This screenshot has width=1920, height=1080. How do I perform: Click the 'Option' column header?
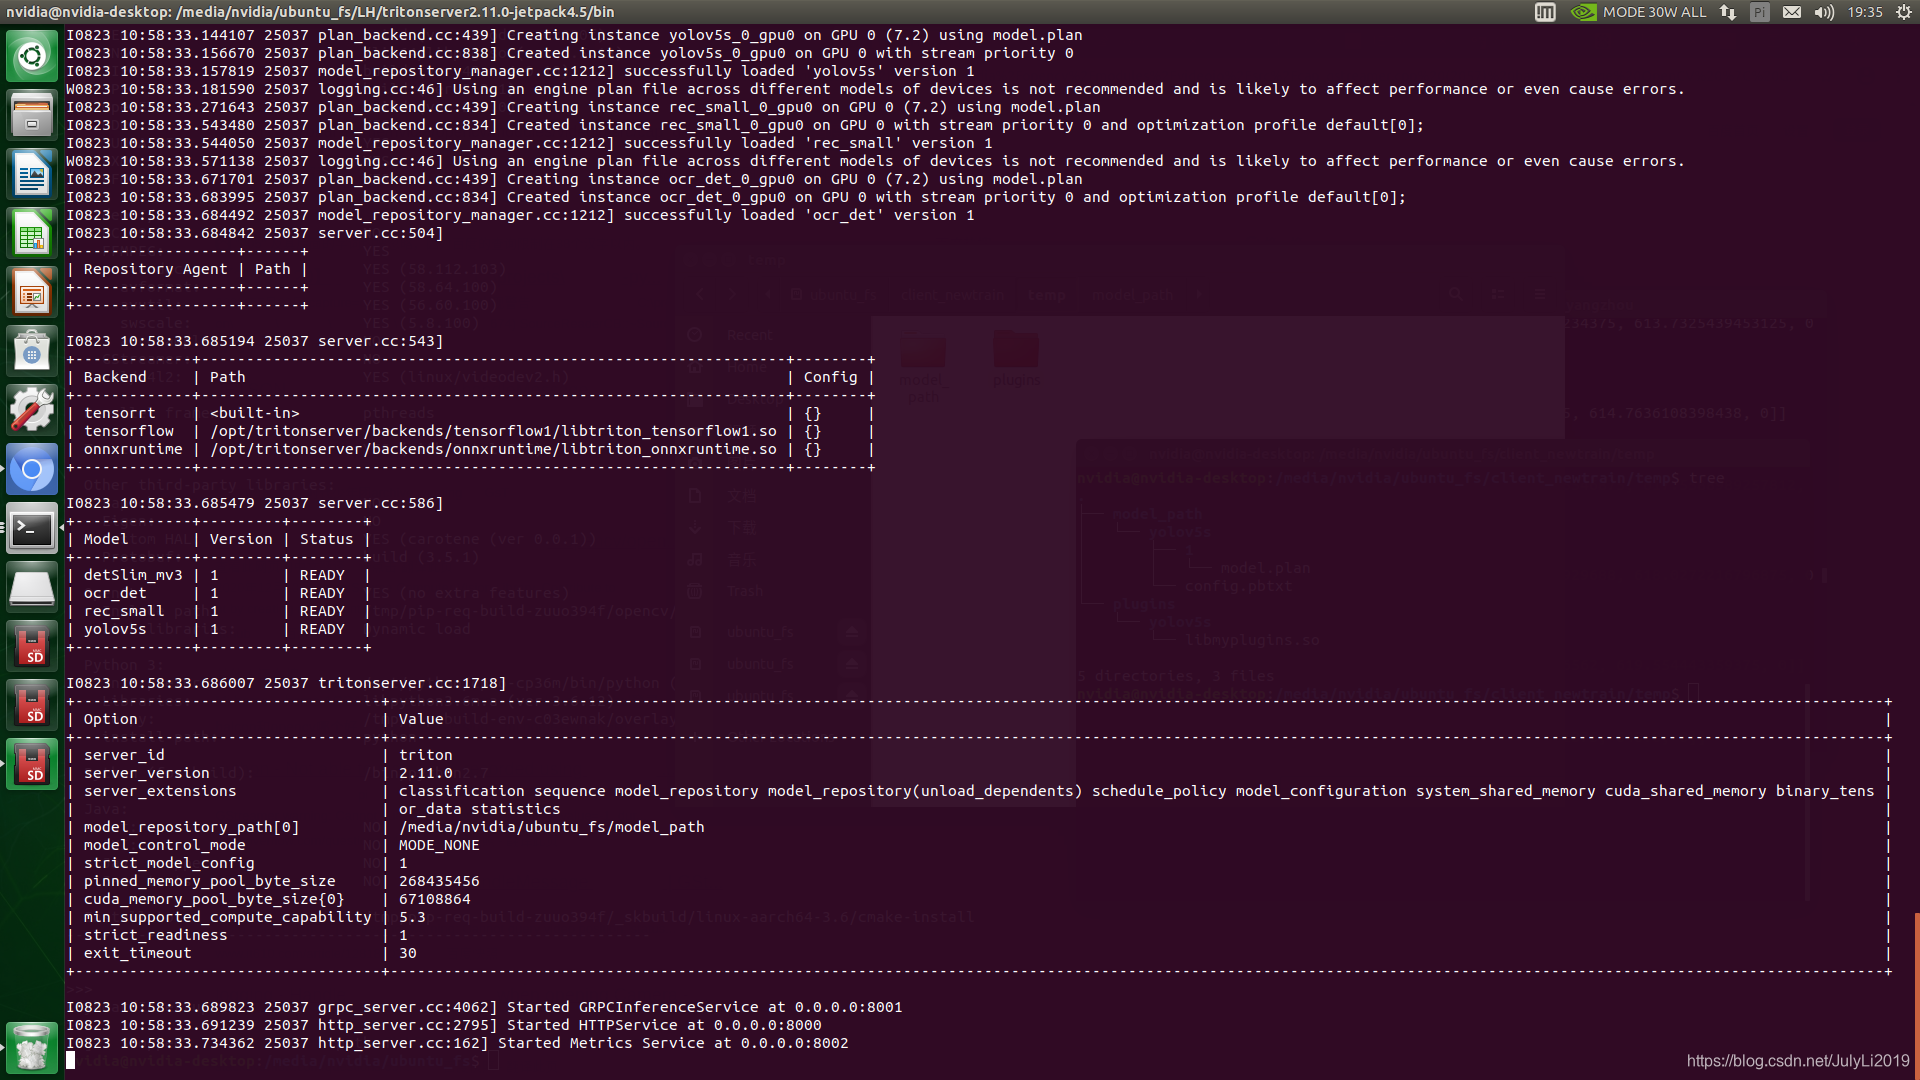tap(110, 719)
